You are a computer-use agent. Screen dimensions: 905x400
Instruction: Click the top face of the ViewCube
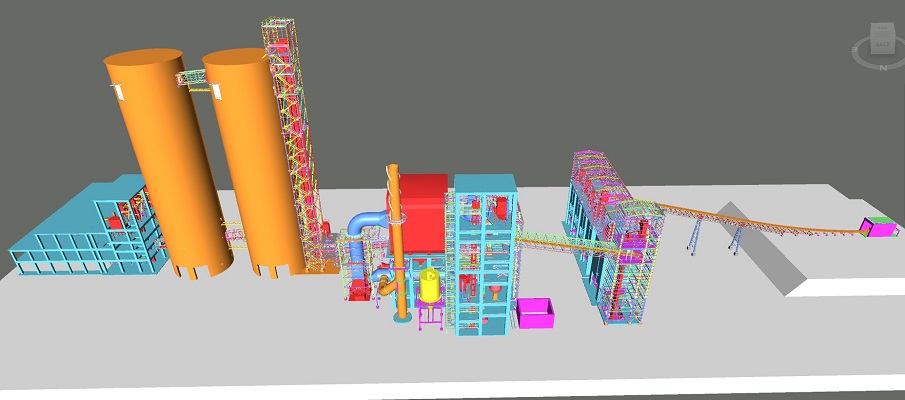(882, 28)
